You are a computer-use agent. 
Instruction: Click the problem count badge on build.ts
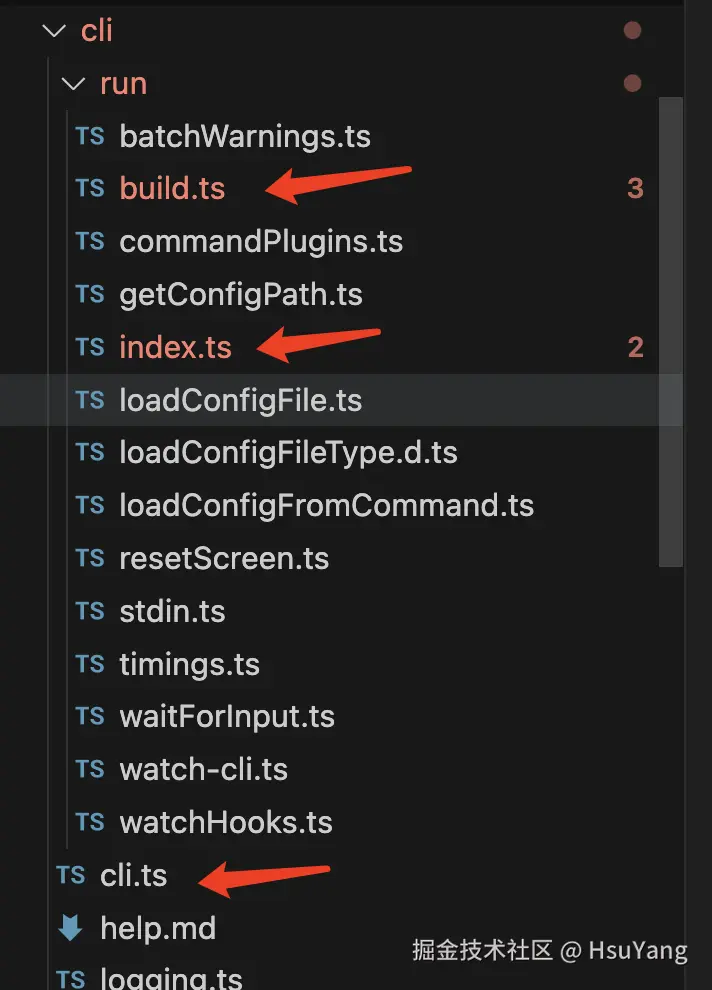pos(635,189)
